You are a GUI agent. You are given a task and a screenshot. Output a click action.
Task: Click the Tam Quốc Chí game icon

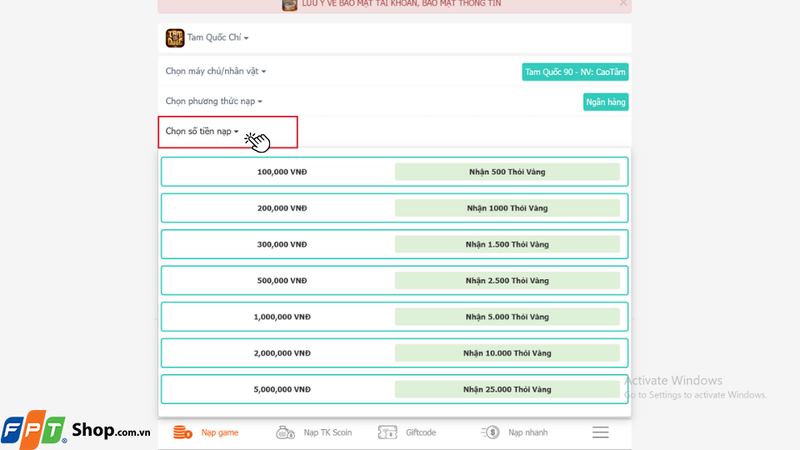(x=174, y=38)
